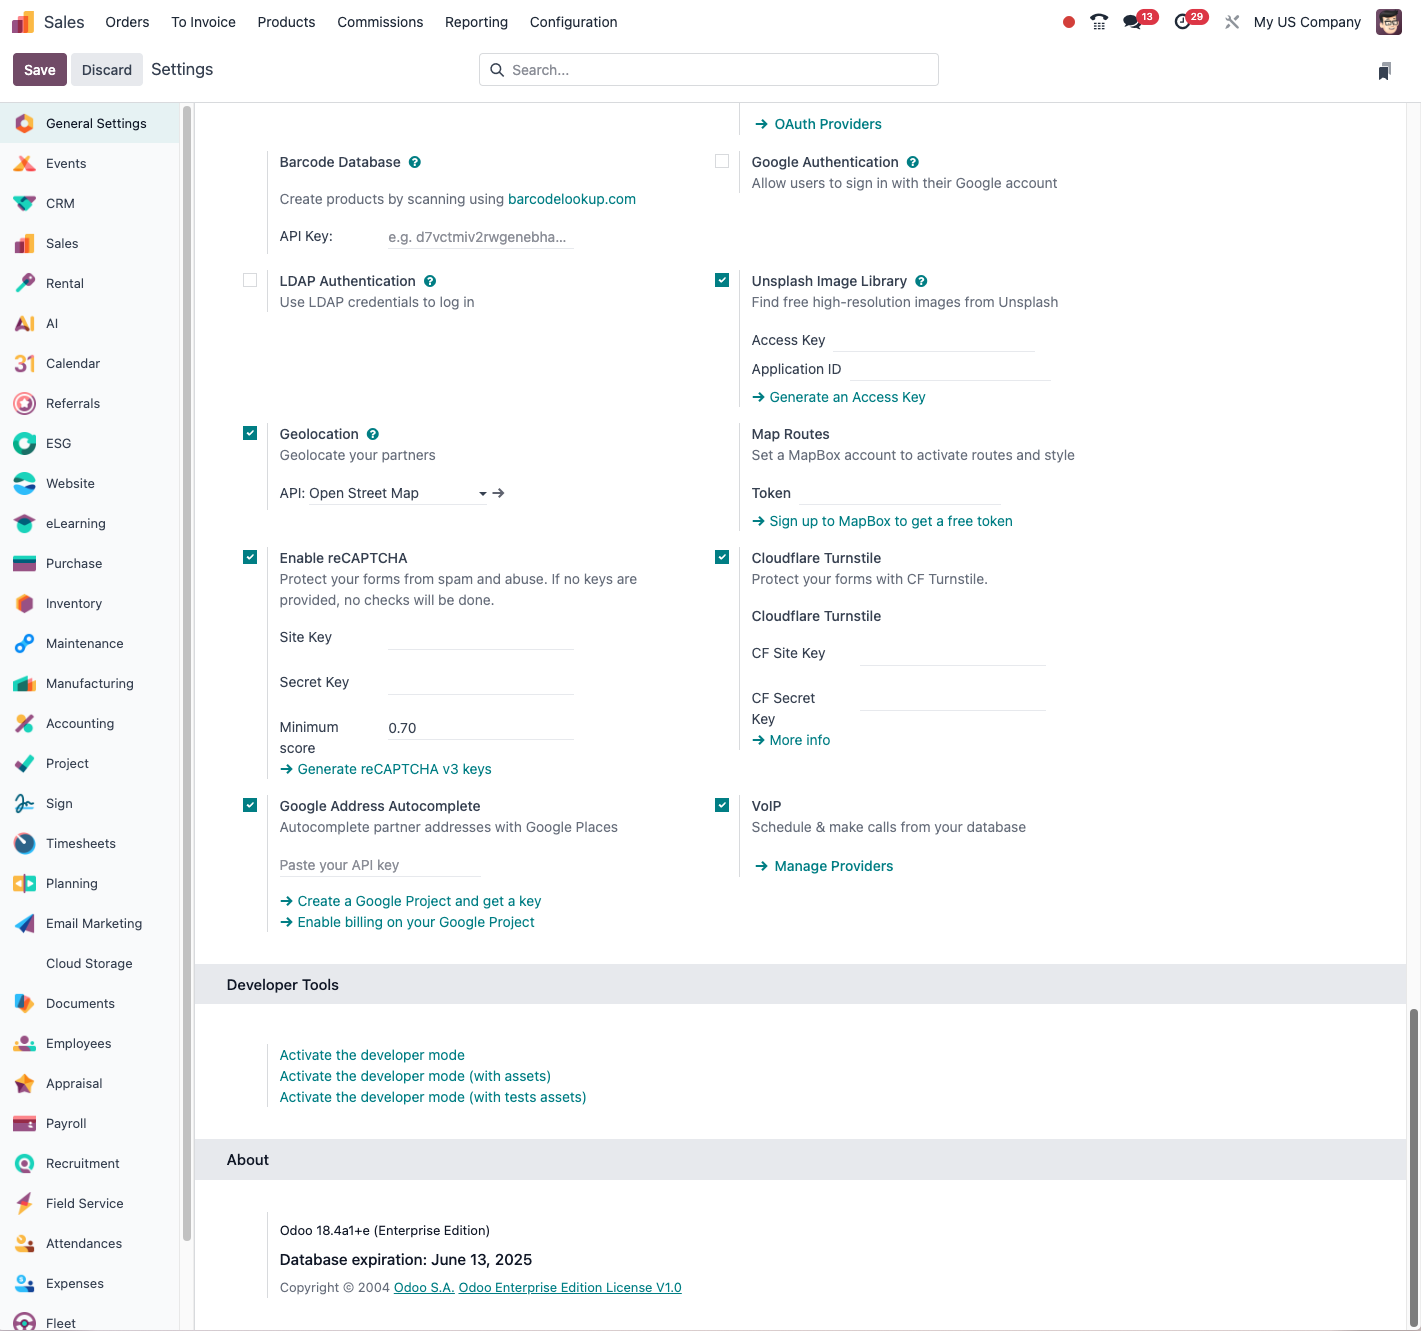Uncheck the Unsplash Image Library checkbox
1421x1331 pixels.
point(722,280)
